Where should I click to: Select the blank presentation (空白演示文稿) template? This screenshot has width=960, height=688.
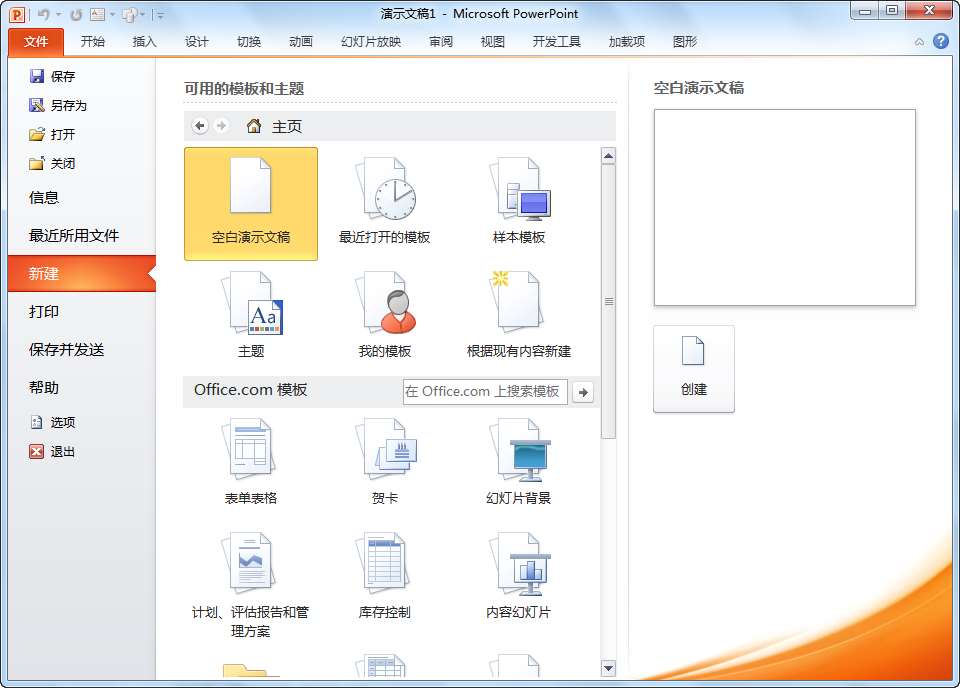pos(251,204)
